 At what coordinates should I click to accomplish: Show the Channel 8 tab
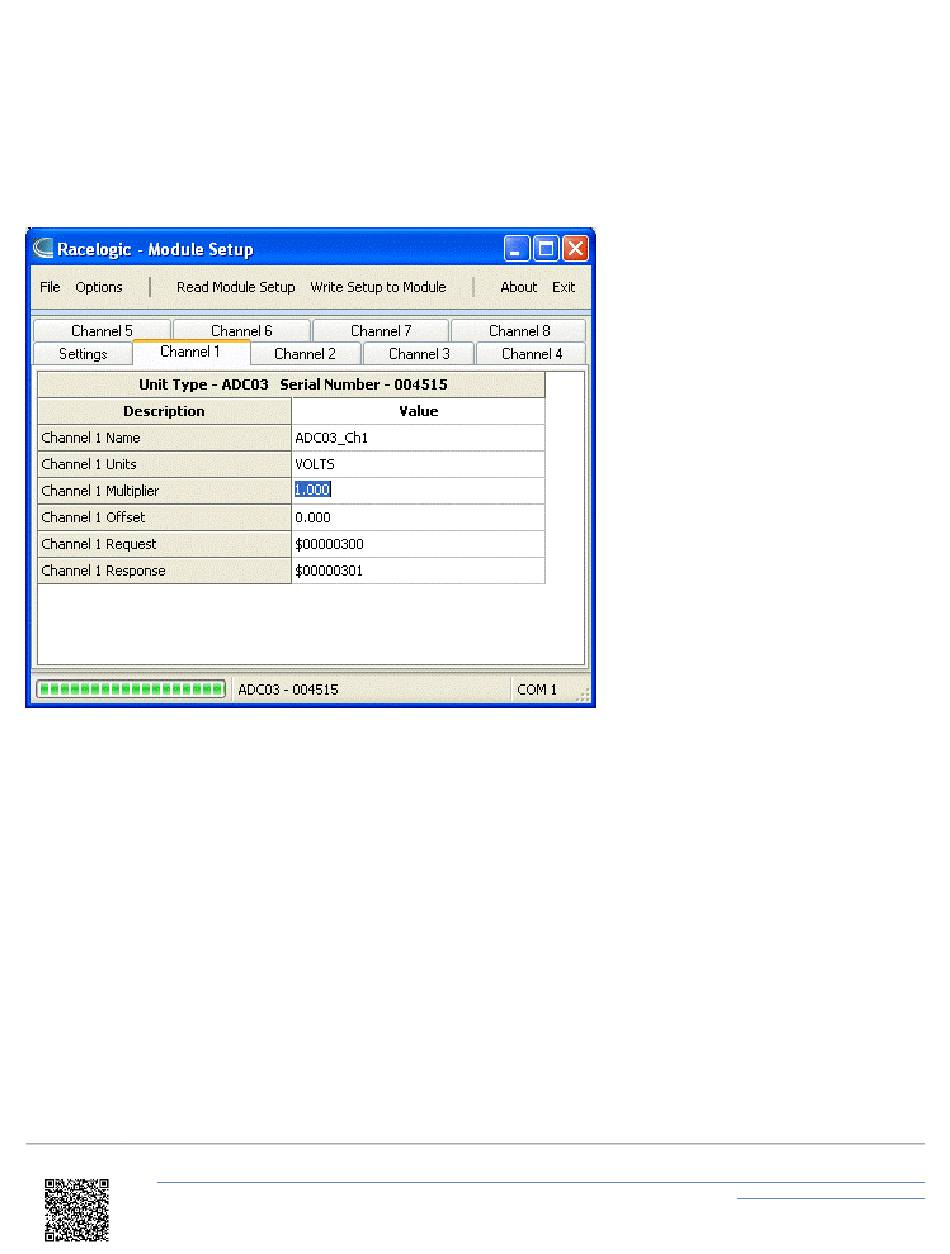click(x=519, y=331)
